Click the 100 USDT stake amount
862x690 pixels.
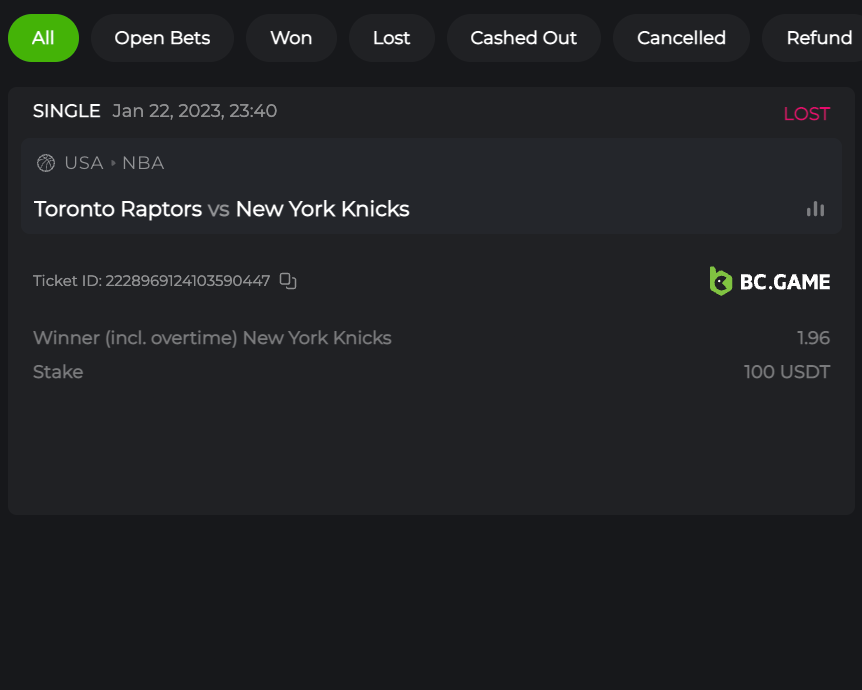(x=786, y=372)
